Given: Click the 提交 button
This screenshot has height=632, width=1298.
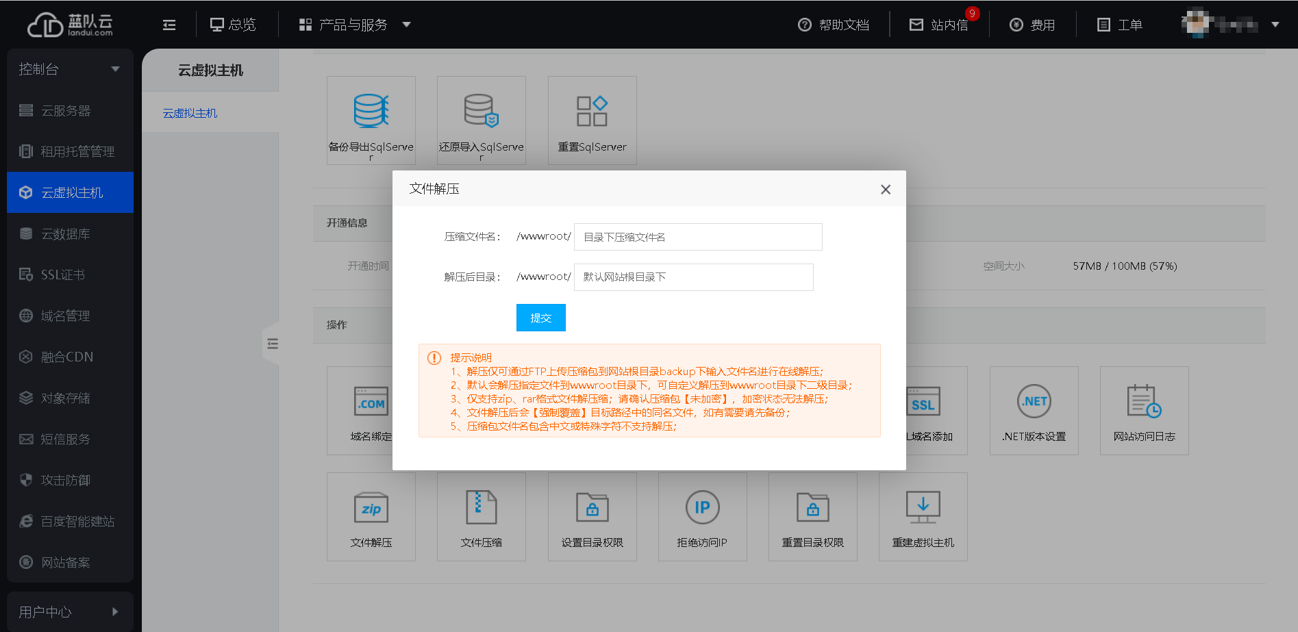Looking at the screenshot, I should point(540,317).
